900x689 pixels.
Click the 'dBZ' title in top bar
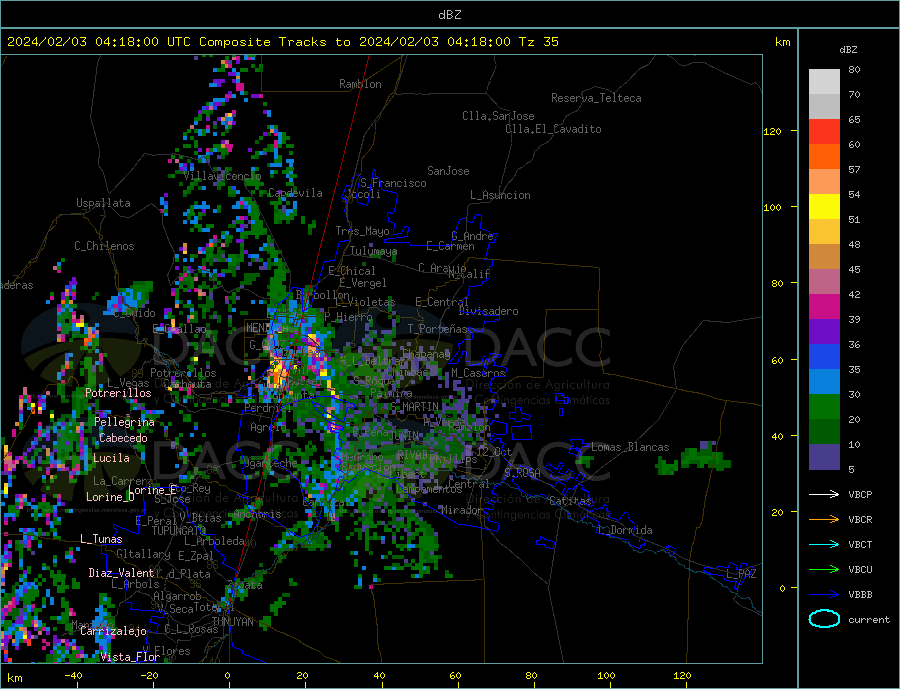point(449,15)
